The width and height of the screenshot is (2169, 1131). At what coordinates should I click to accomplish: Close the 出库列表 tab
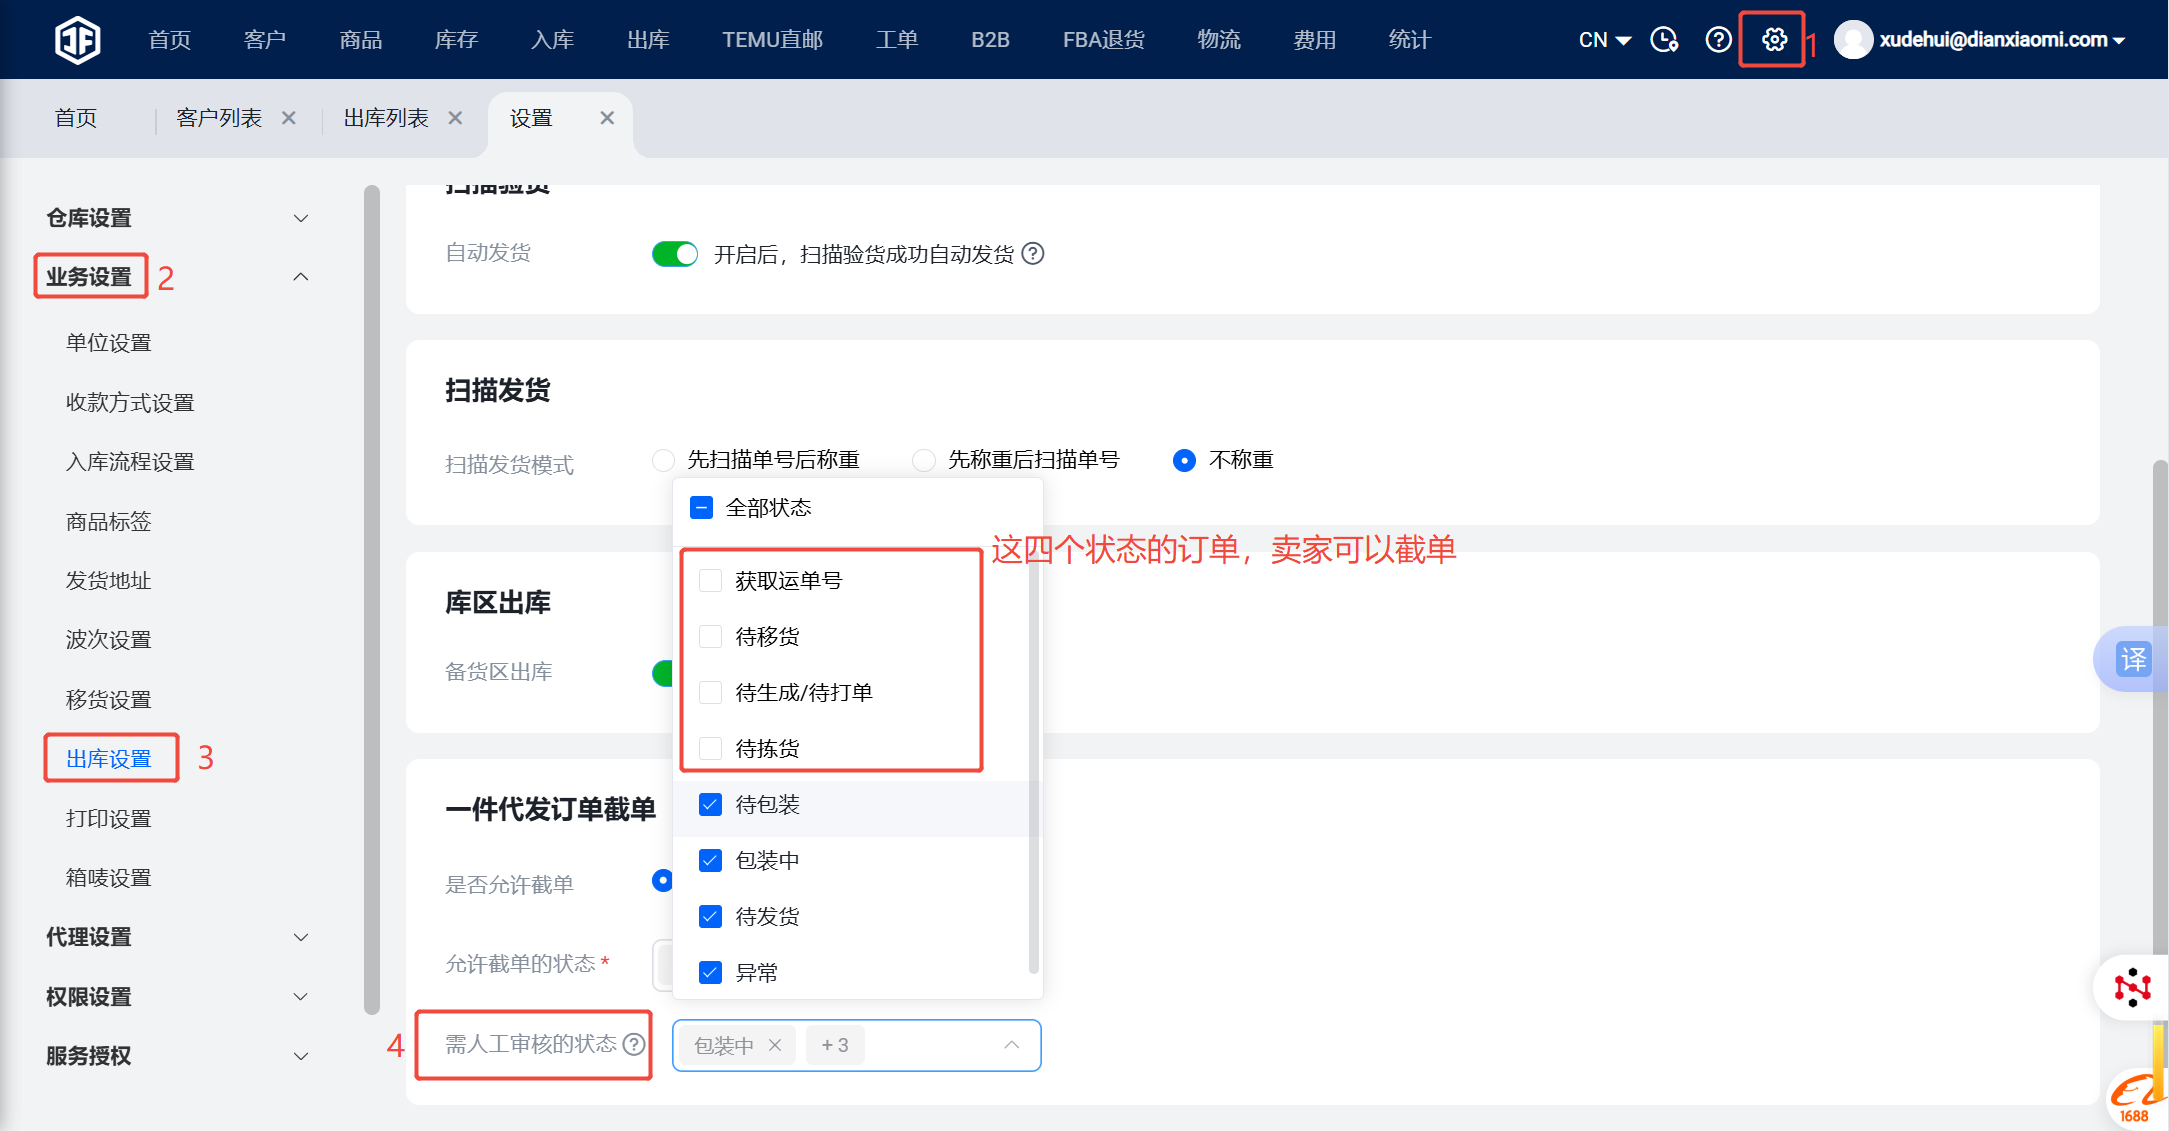click(x=455, y=118)
